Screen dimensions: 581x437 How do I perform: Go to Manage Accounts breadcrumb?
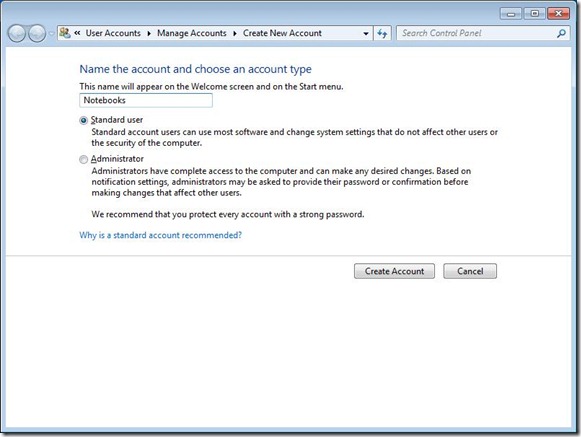[192, 33]
